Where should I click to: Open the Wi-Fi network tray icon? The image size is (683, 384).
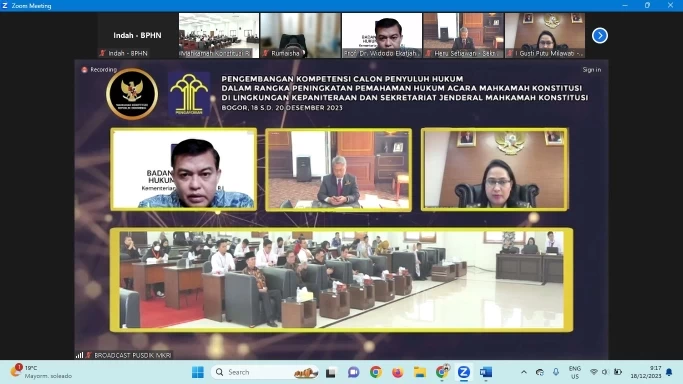(594, 372)
